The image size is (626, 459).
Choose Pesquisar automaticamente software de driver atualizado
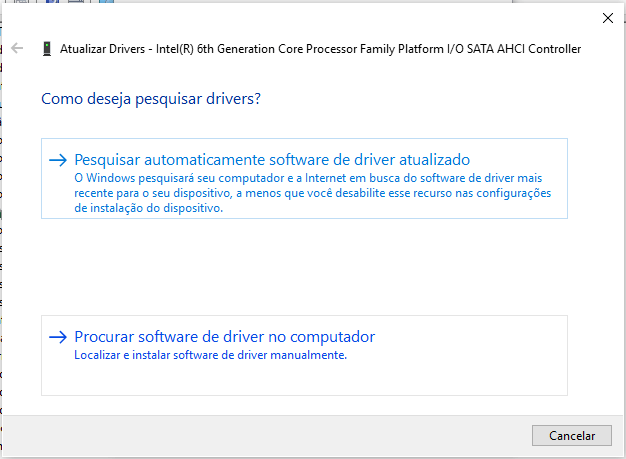304,178
